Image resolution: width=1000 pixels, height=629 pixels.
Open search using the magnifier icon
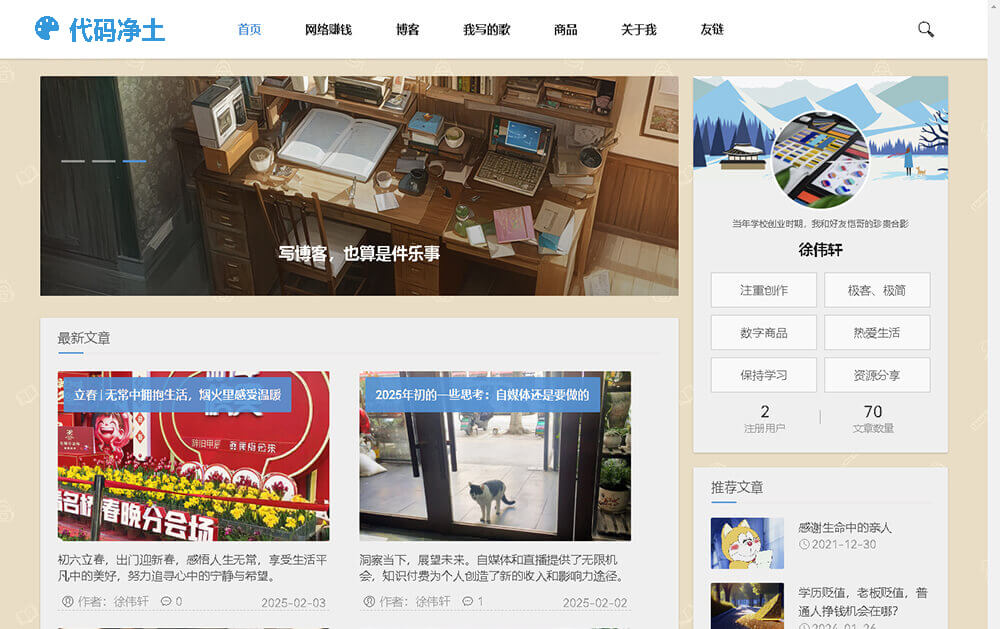click(924, 30)
